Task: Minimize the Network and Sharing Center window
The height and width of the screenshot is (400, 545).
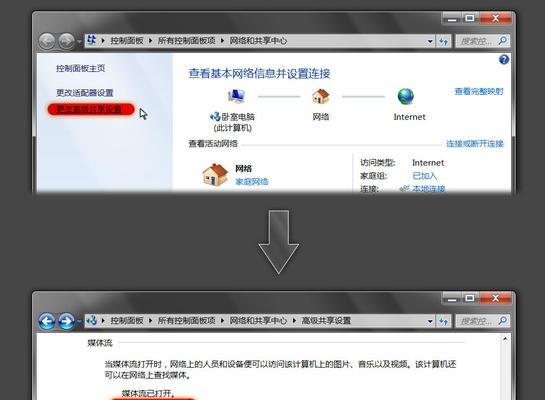Action: pos(452,18)
